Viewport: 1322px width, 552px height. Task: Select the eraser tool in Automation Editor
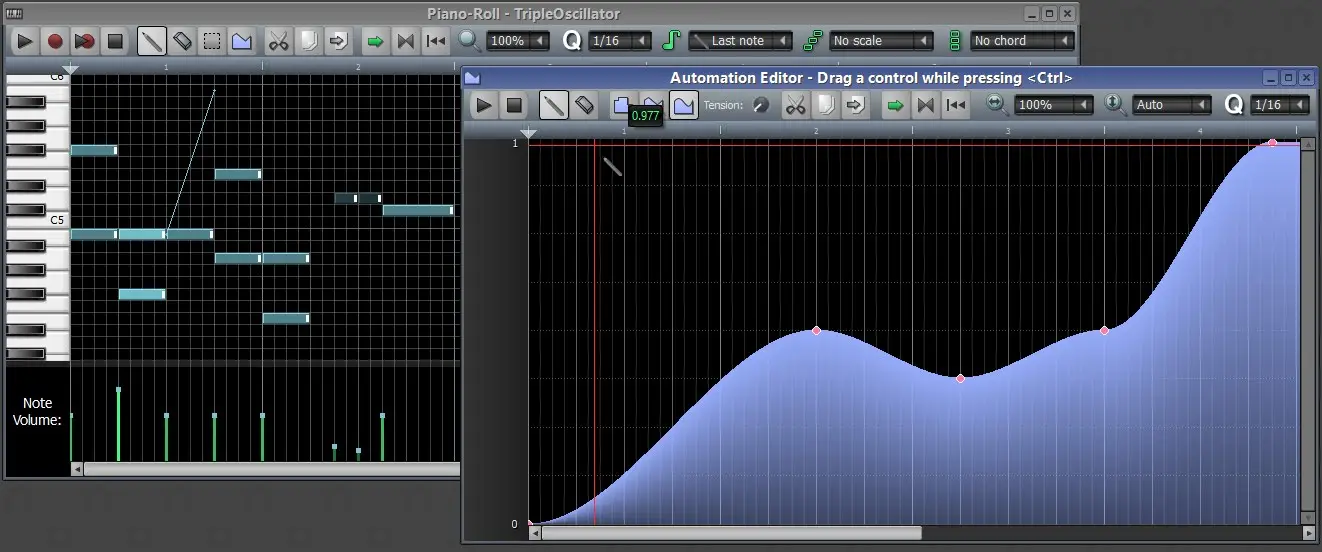point(585,105)
